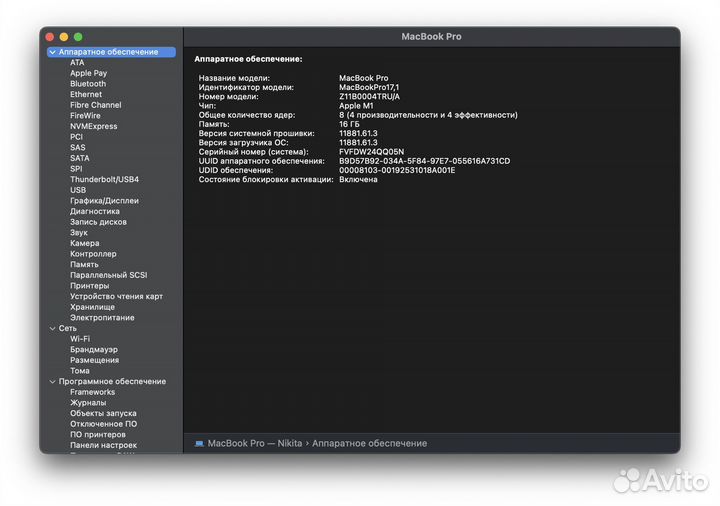Select the highlighted Аппаратное обеспечение row
This screenshot has width=720, height=506.
click(111, 52)
